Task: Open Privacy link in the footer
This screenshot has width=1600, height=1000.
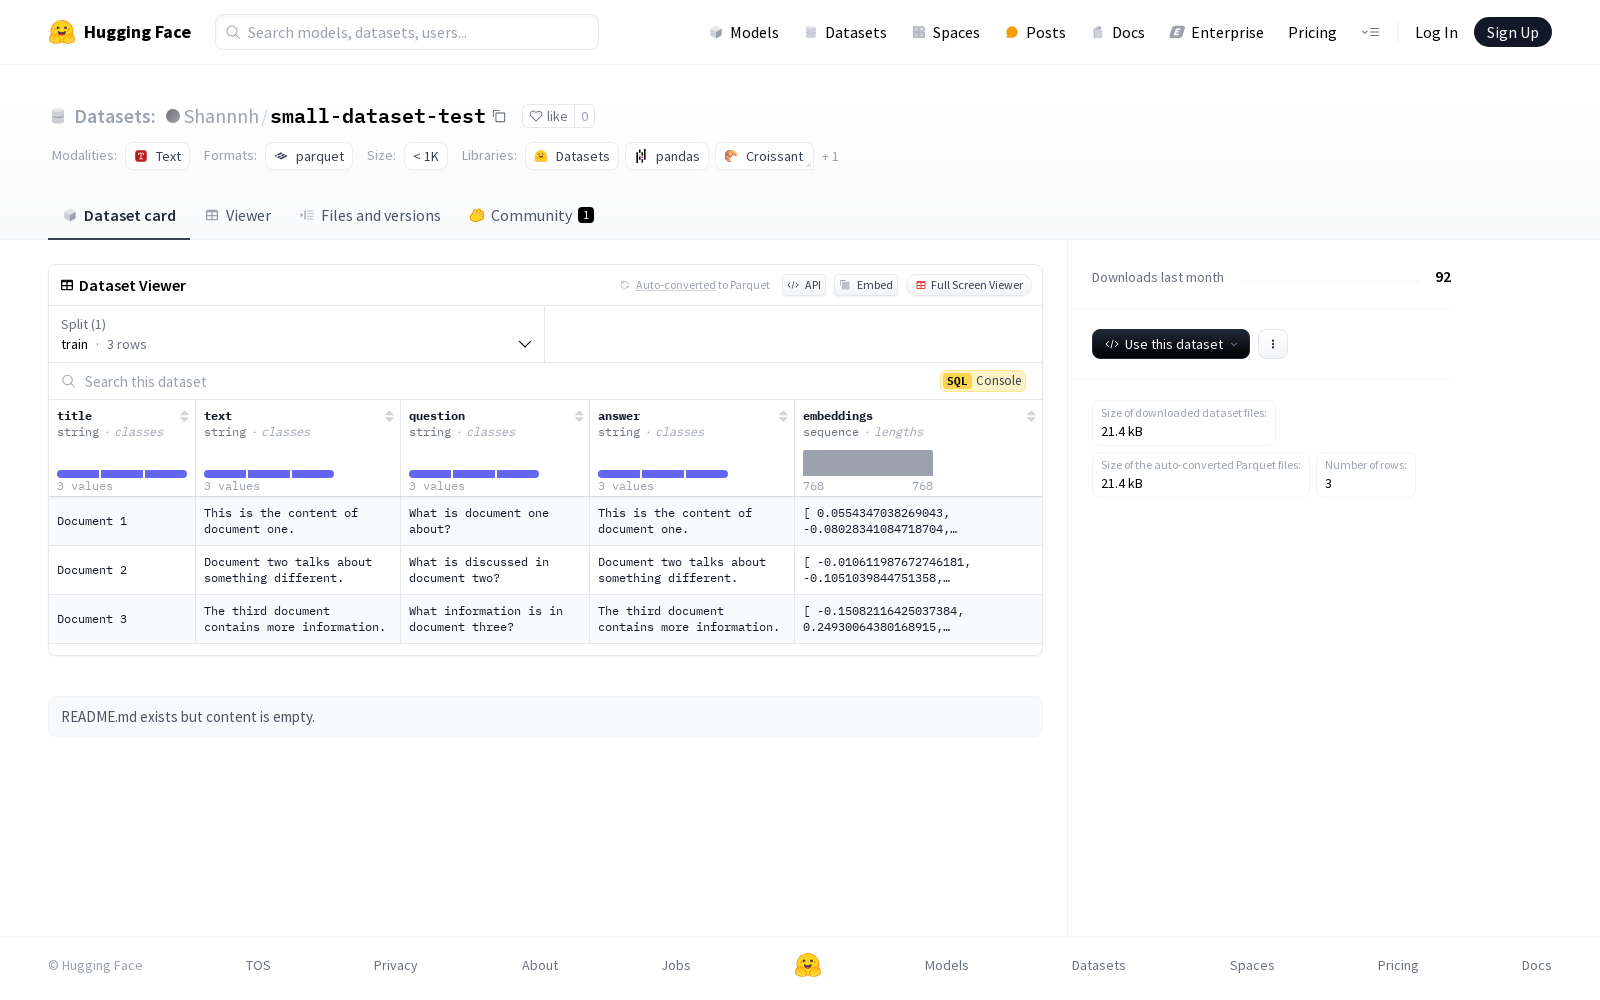Action: click(x=395, y=965)
